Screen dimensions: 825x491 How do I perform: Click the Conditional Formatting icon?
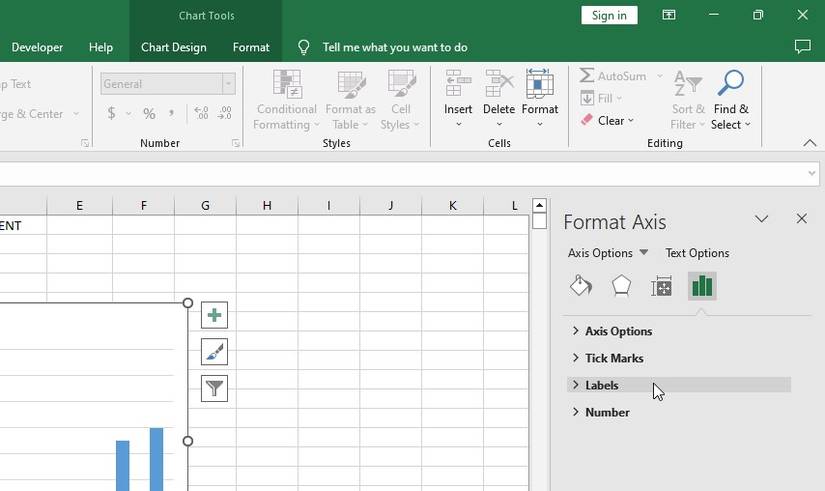(288, 86)
